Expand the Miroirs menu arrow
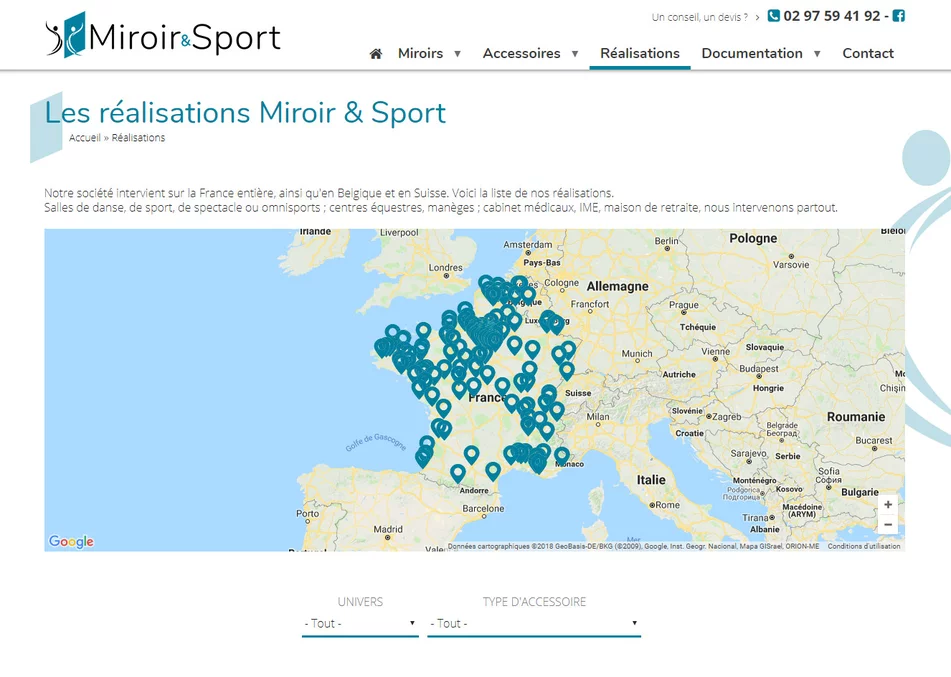951x677 pixels. (458, 54)
